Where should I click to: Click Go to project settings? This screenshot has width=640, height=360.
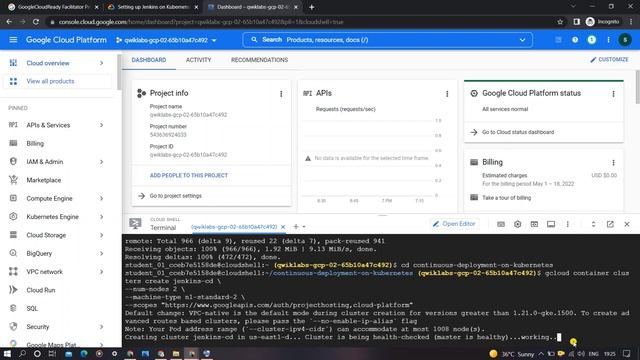coord(176,196)
